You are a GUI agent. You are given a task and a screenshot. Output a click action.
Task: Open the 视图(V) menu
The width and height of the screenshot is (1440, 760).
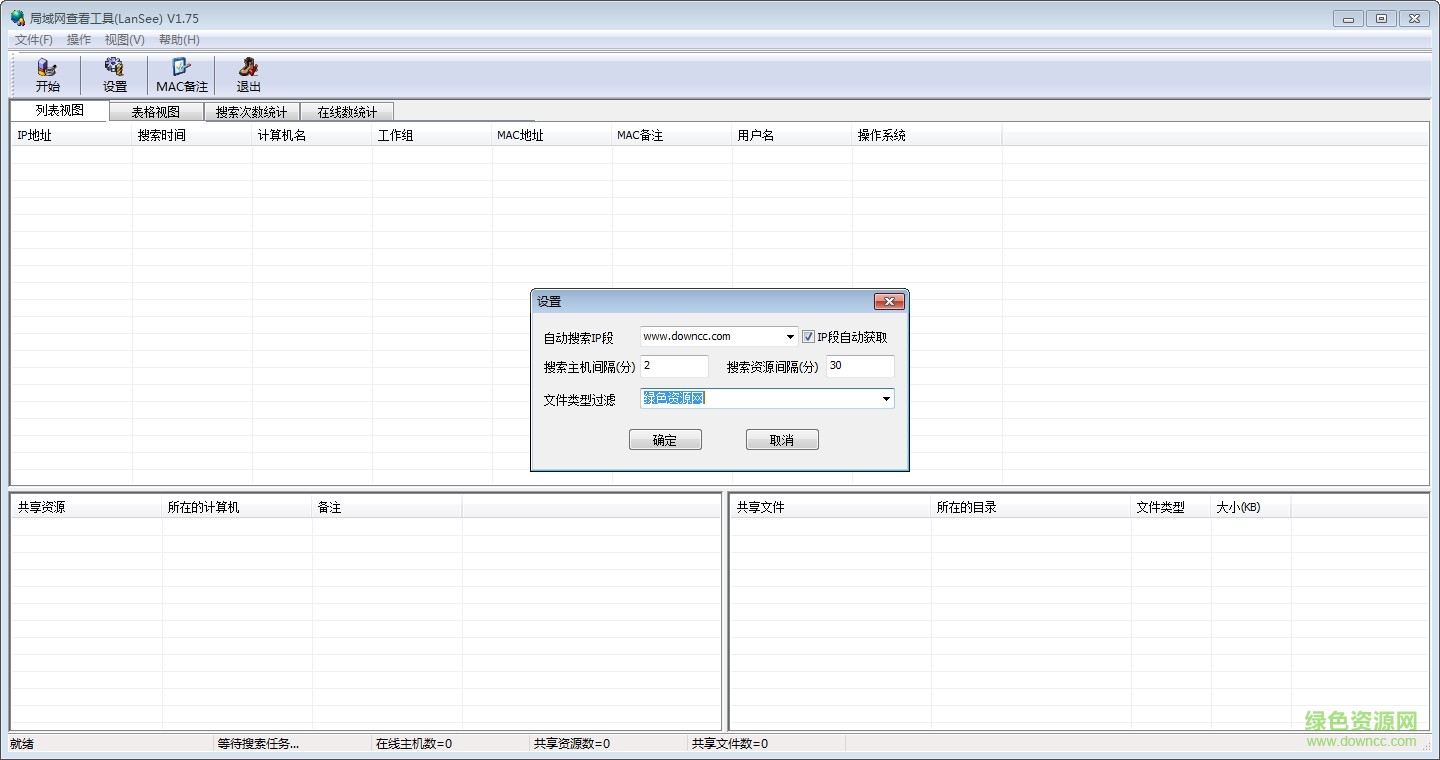click(125, 40)
